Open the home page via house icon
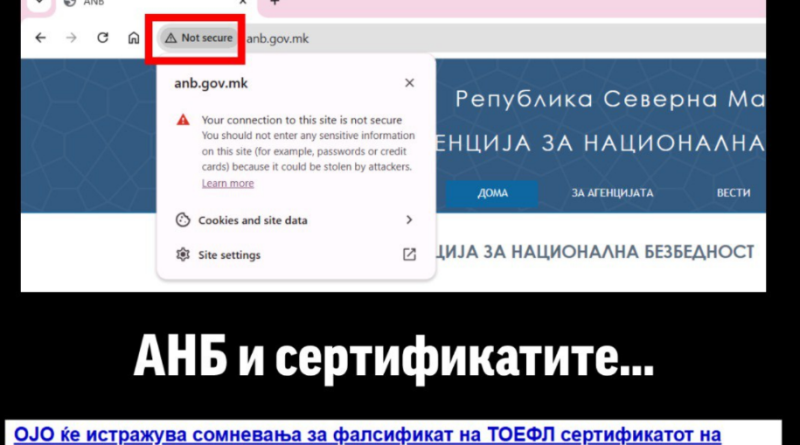This screenshot has height=445, width=800. [x=134, y=38]
